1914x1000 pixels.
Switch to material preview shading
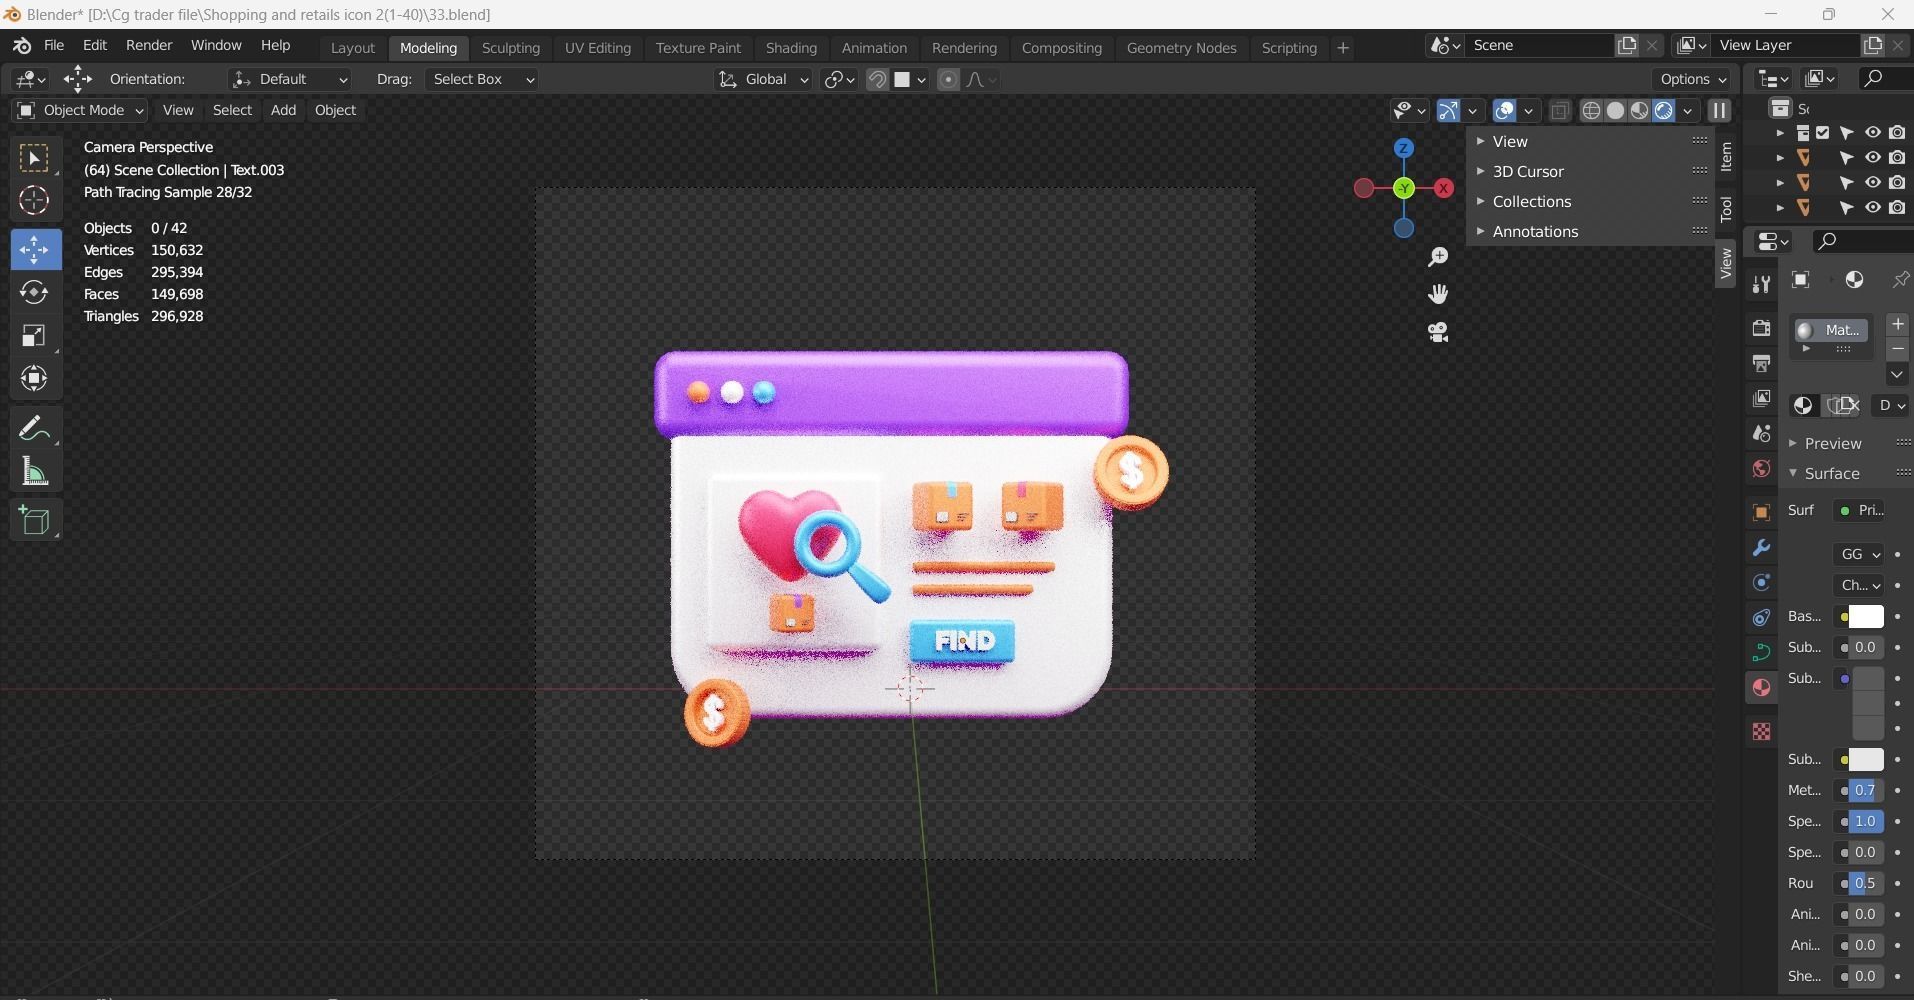point(1639,110)
